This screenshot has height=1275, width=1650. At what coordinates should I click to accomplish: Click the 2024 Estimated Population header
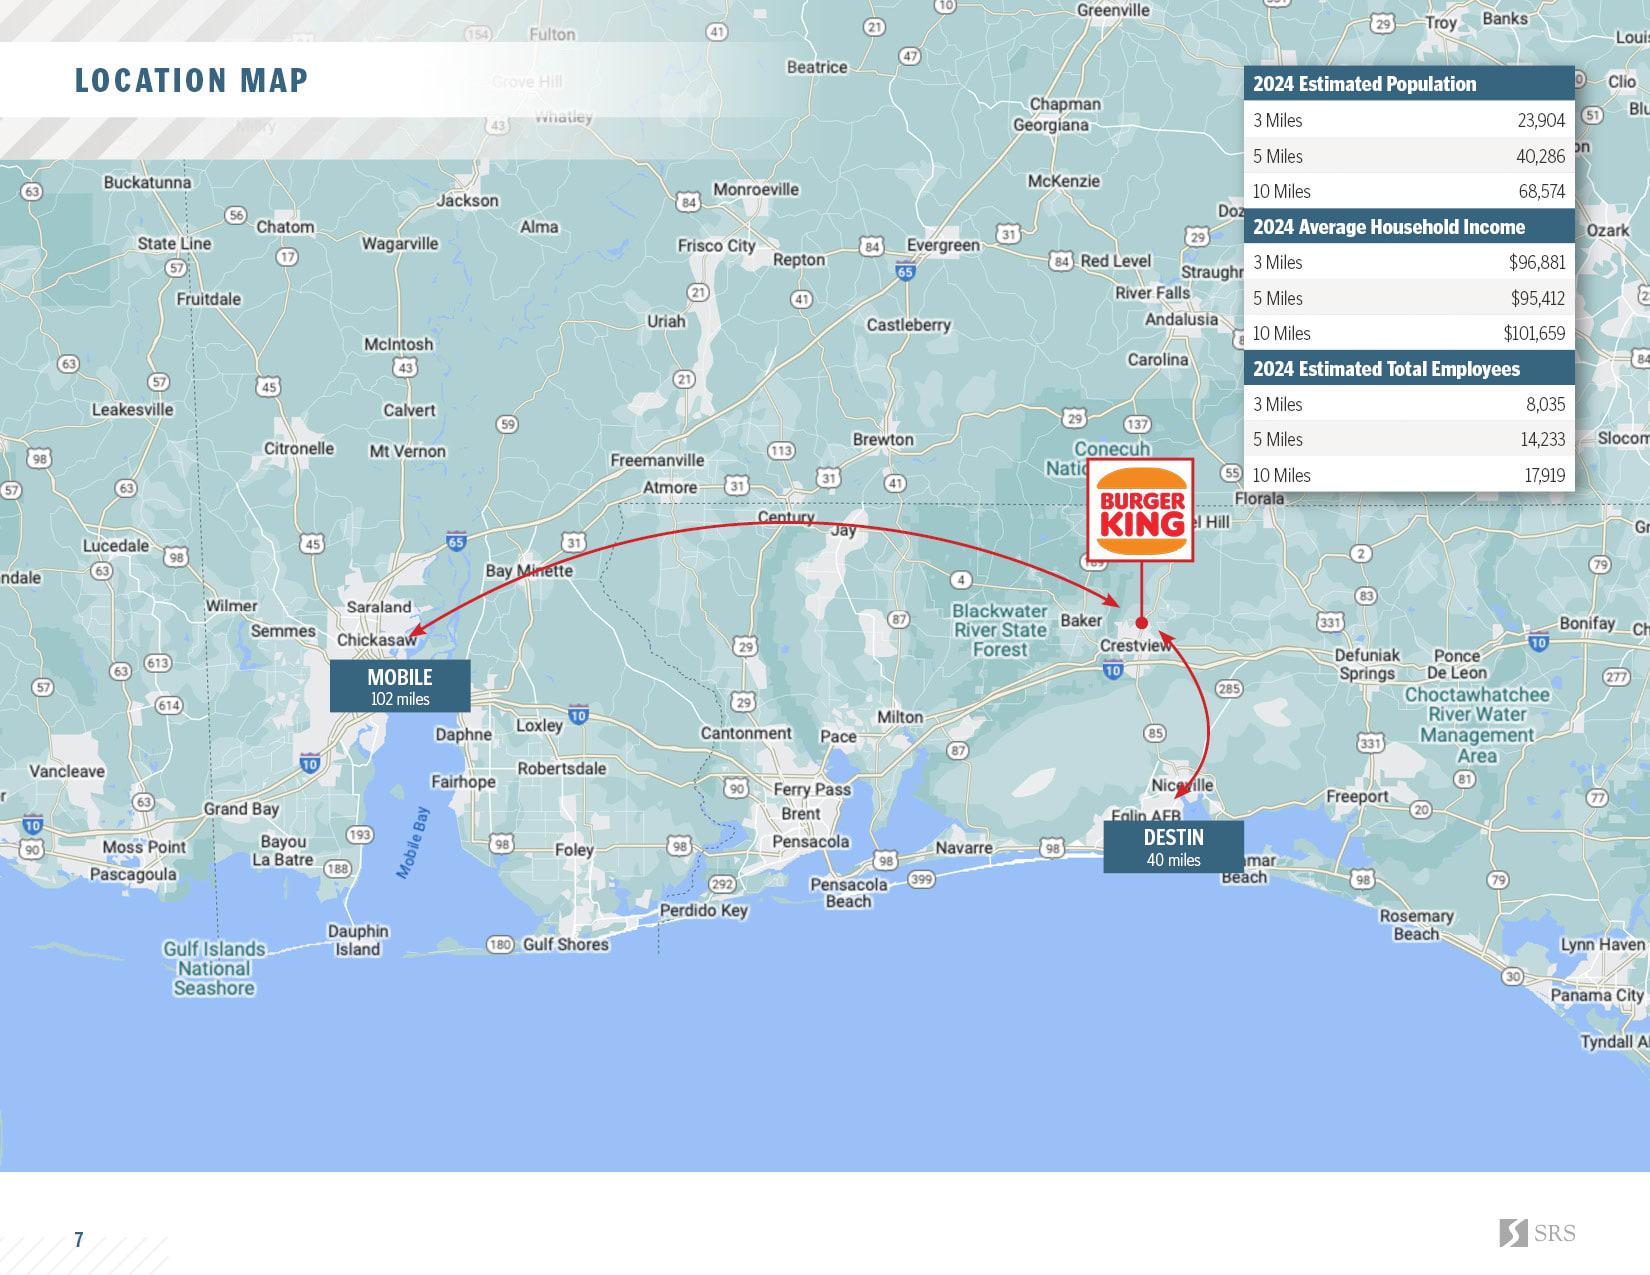click(x=1409, y=84)
